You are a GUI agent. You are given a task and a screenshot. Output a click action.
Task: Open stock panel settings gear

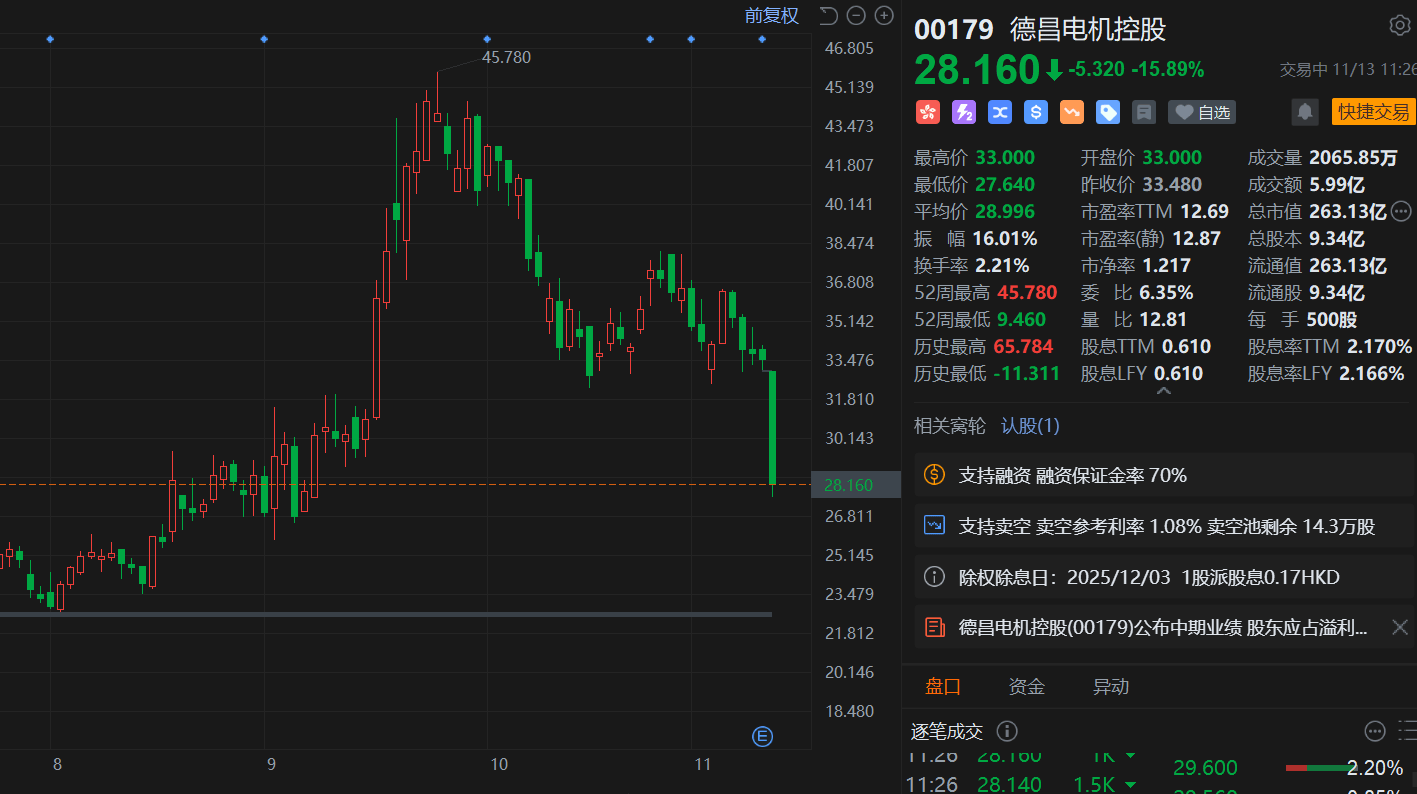point(1399,25)
